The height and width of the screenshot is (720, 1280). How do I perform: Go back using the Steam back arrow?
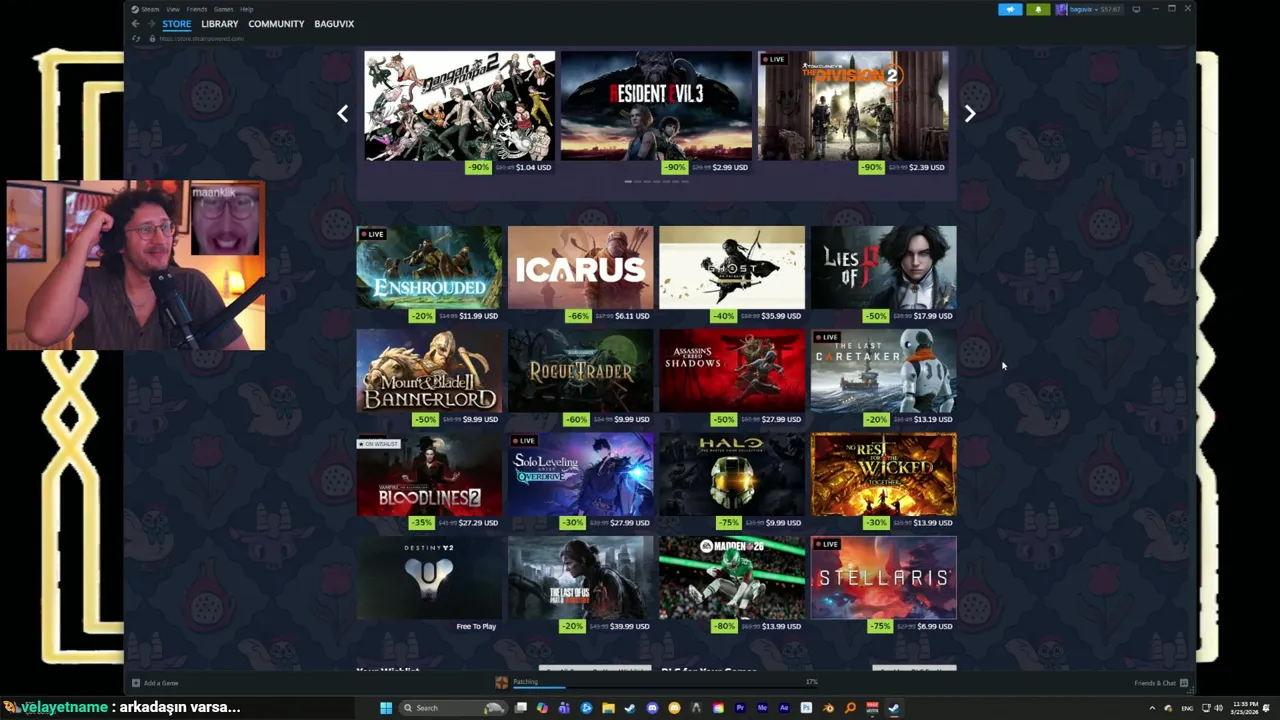[x=135, y=24]
